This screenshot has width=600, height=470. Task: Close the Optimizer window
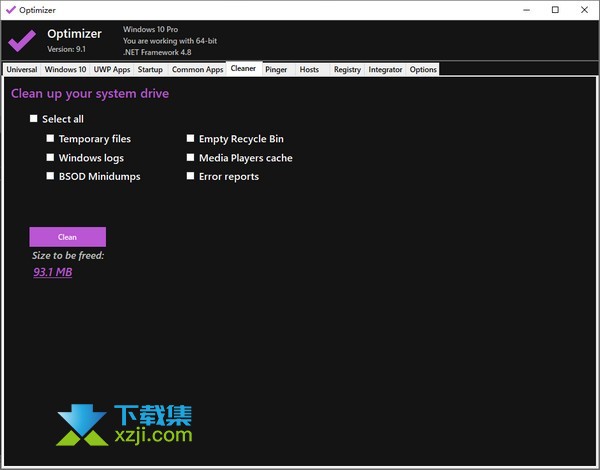(584, 10)
